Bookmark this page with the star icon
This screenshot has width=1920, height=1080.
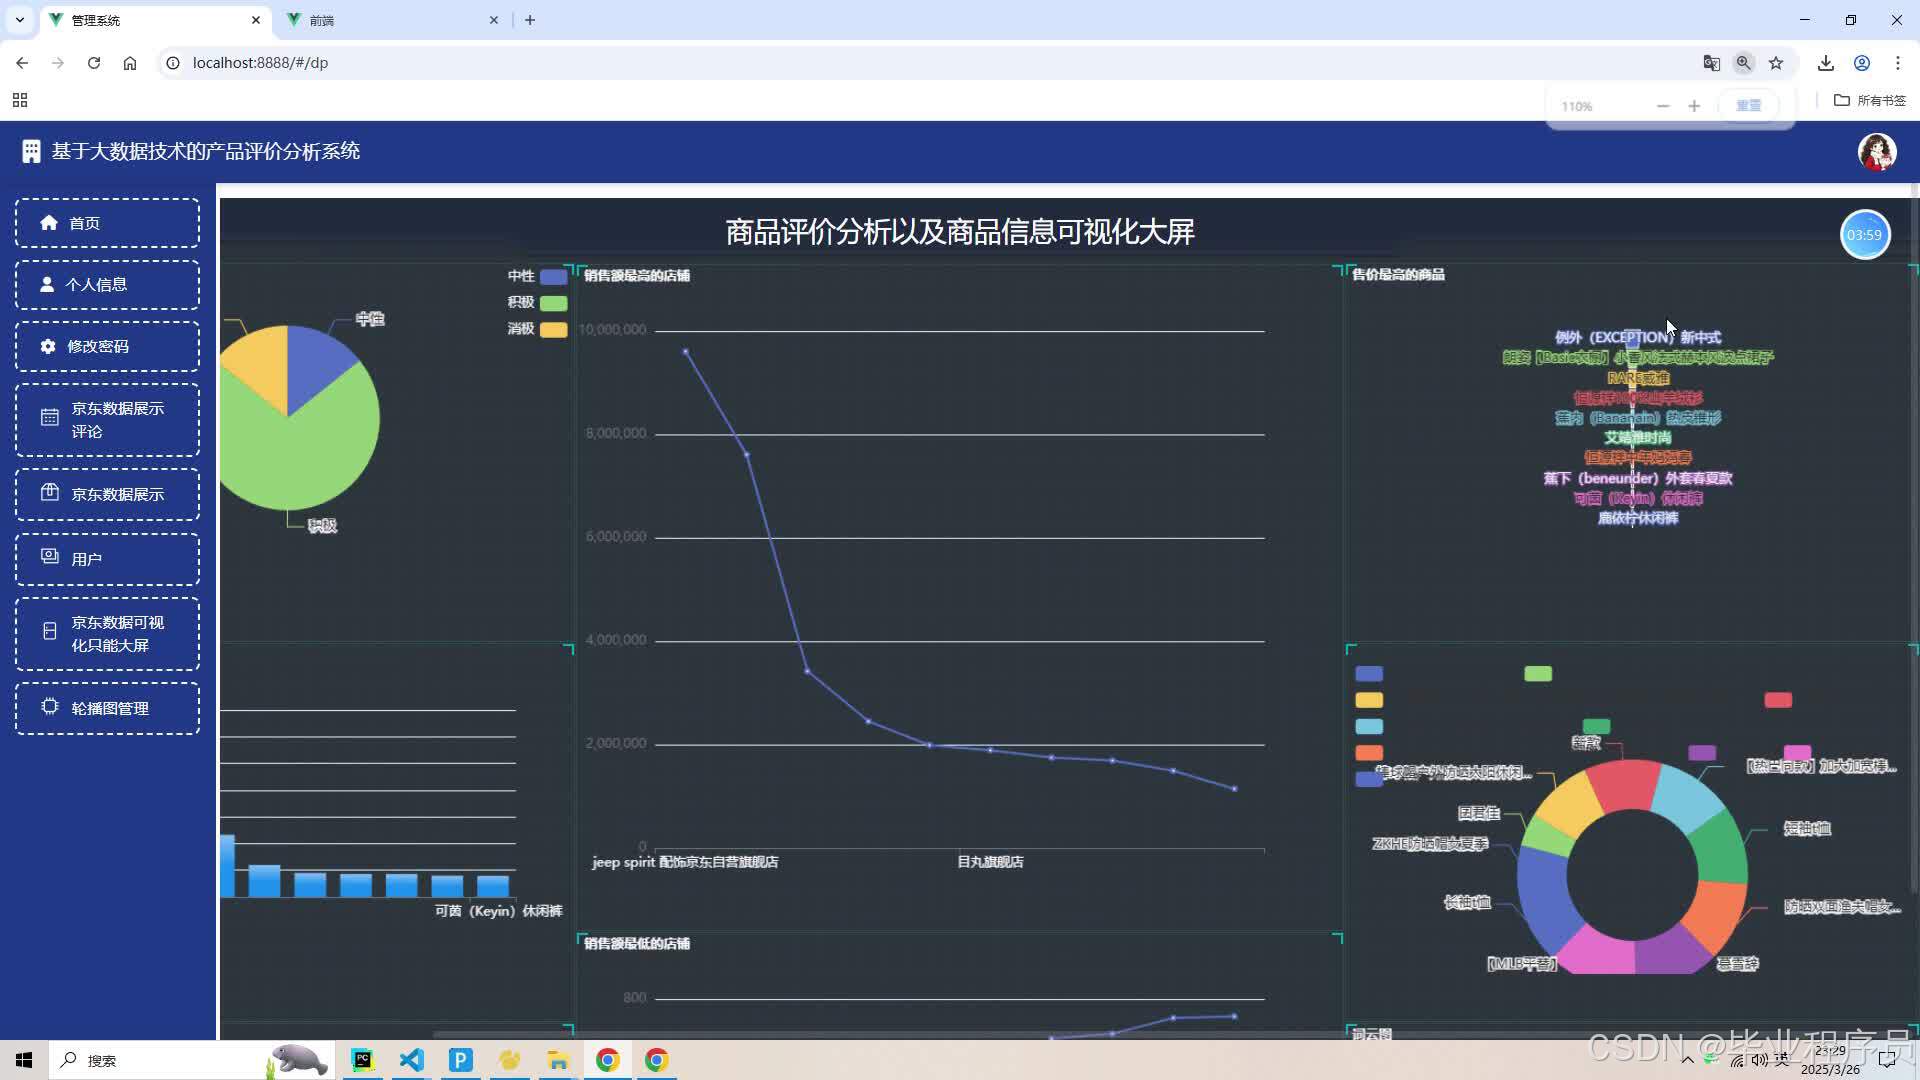[1776, 63]
